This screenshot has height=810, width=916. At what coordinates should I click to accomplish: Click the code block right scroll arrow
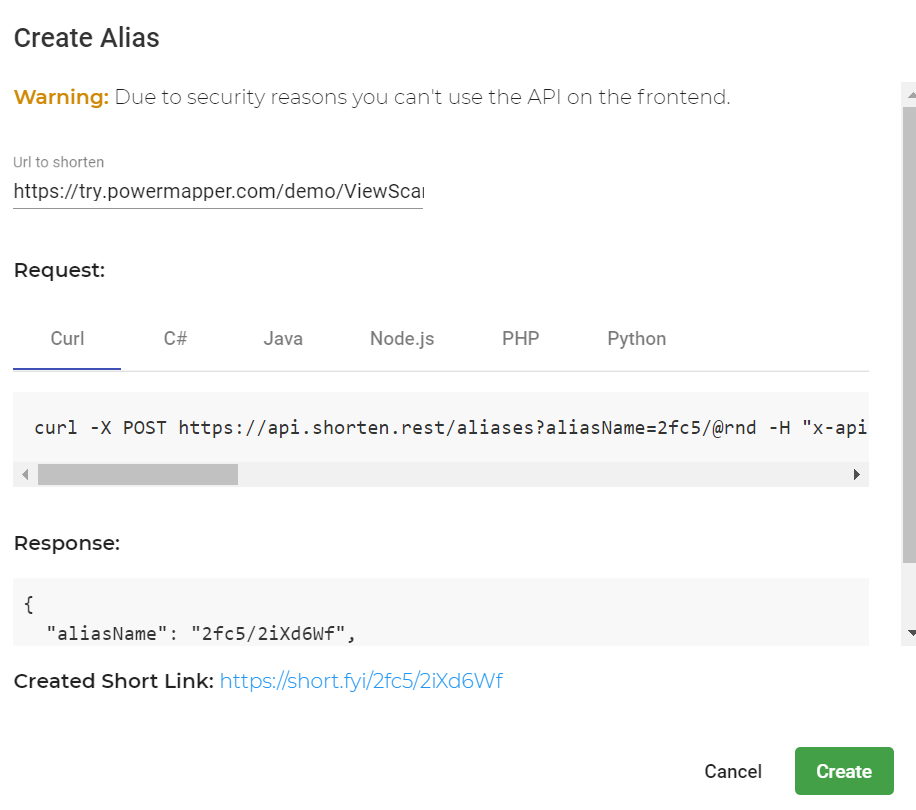tap(856, 474)
